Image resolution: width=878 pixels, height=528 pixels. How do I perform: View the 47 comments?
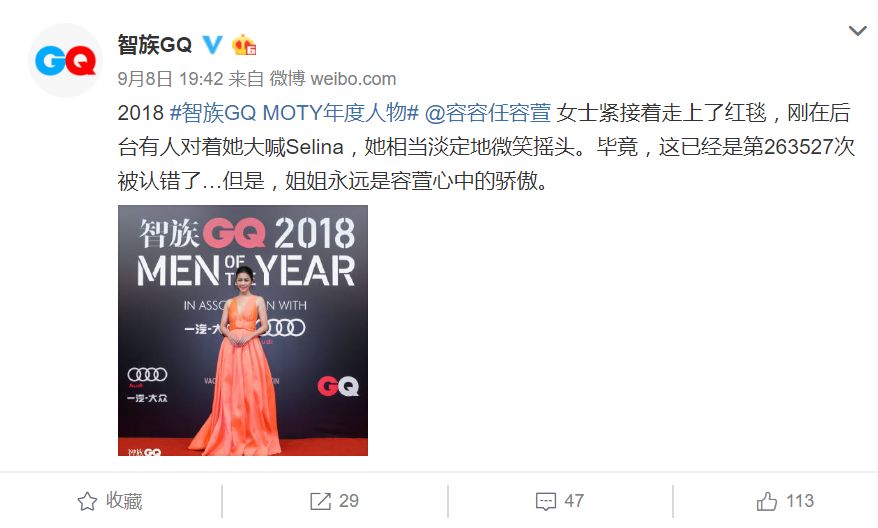(560, 501)
